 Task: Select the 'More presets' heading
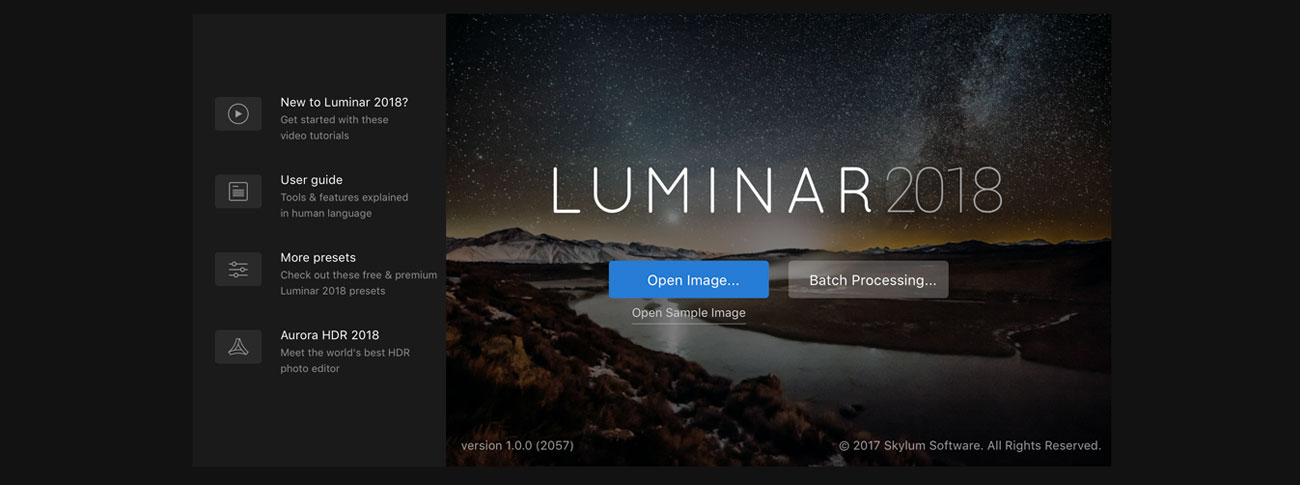point(318,257)
